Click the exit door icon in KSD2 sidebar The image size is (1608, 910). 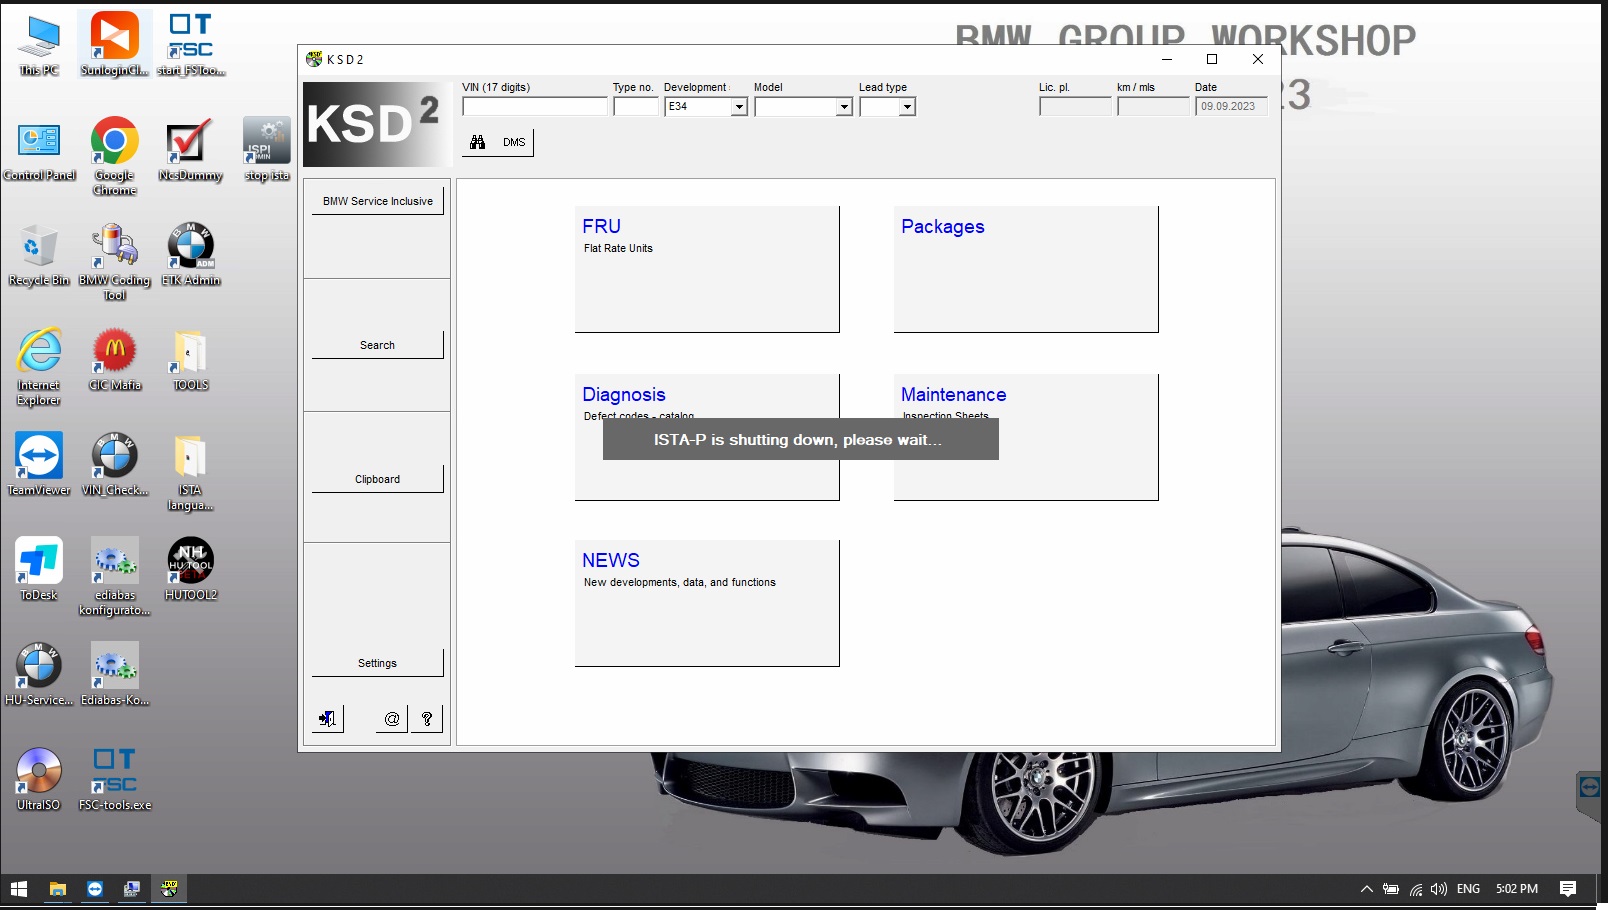coord(327,719)
